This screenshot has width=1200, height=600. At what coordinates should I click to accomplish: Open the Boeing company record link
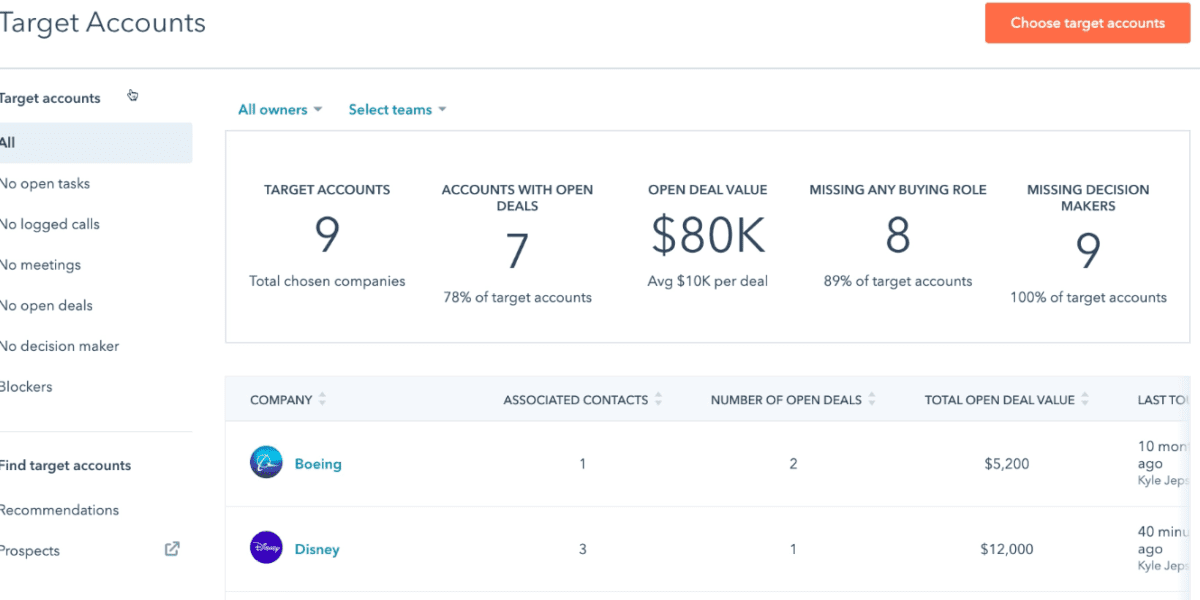click(x=317, y=463)
